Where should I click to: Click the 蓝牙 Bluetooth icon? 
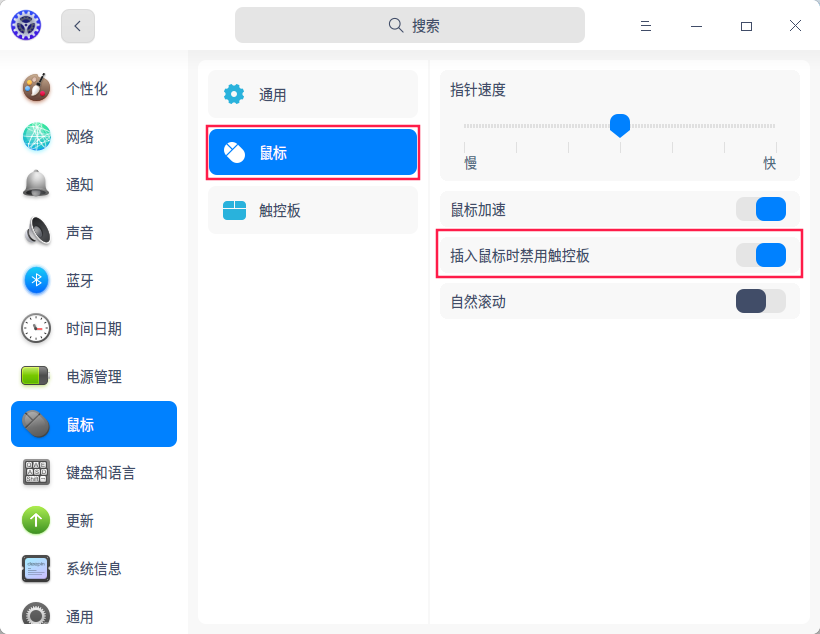click(36, 280)
